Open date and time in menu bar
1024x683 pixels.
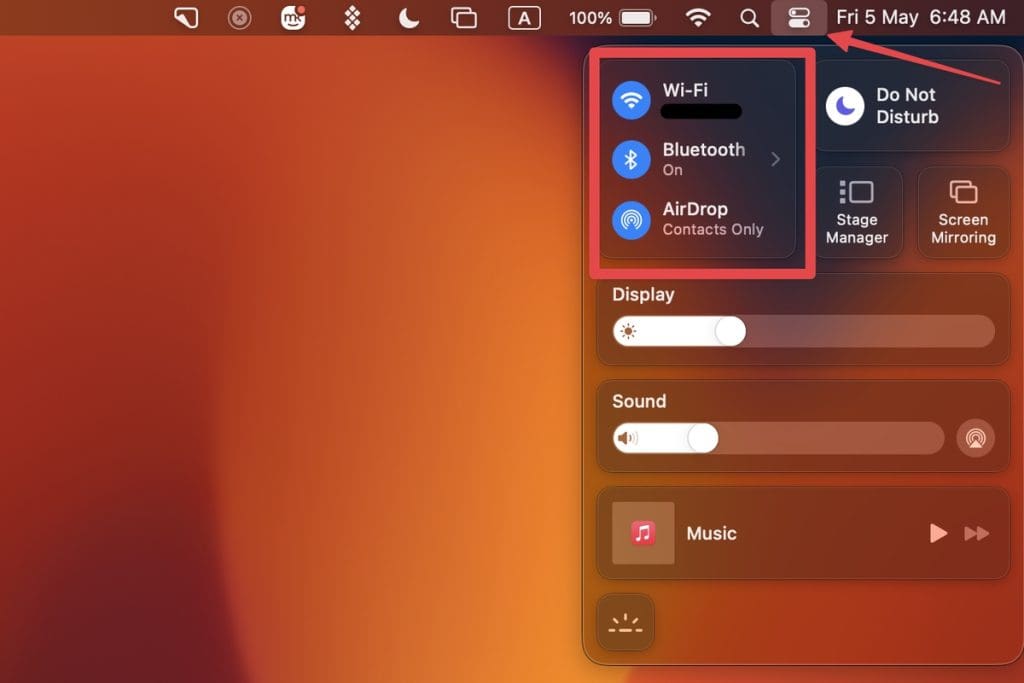(920, 17)
